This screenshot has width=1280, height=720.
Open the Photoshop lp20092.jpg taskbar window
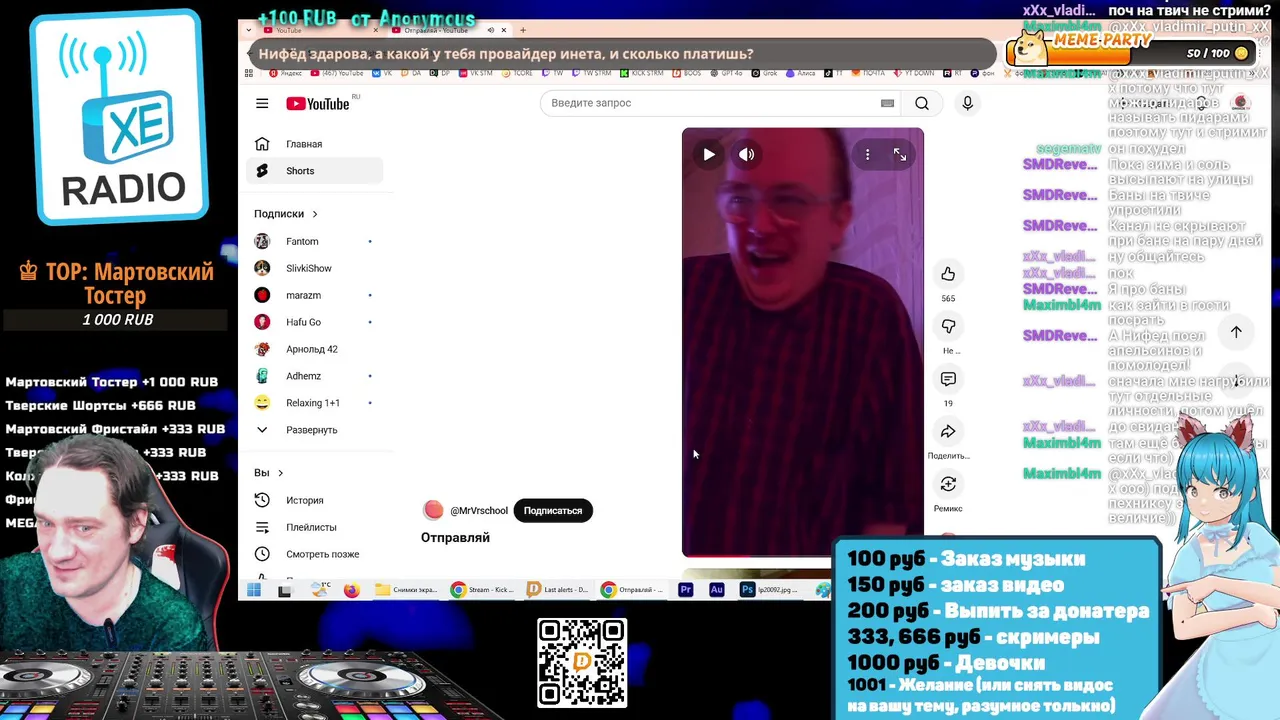[x=770, y=590]
